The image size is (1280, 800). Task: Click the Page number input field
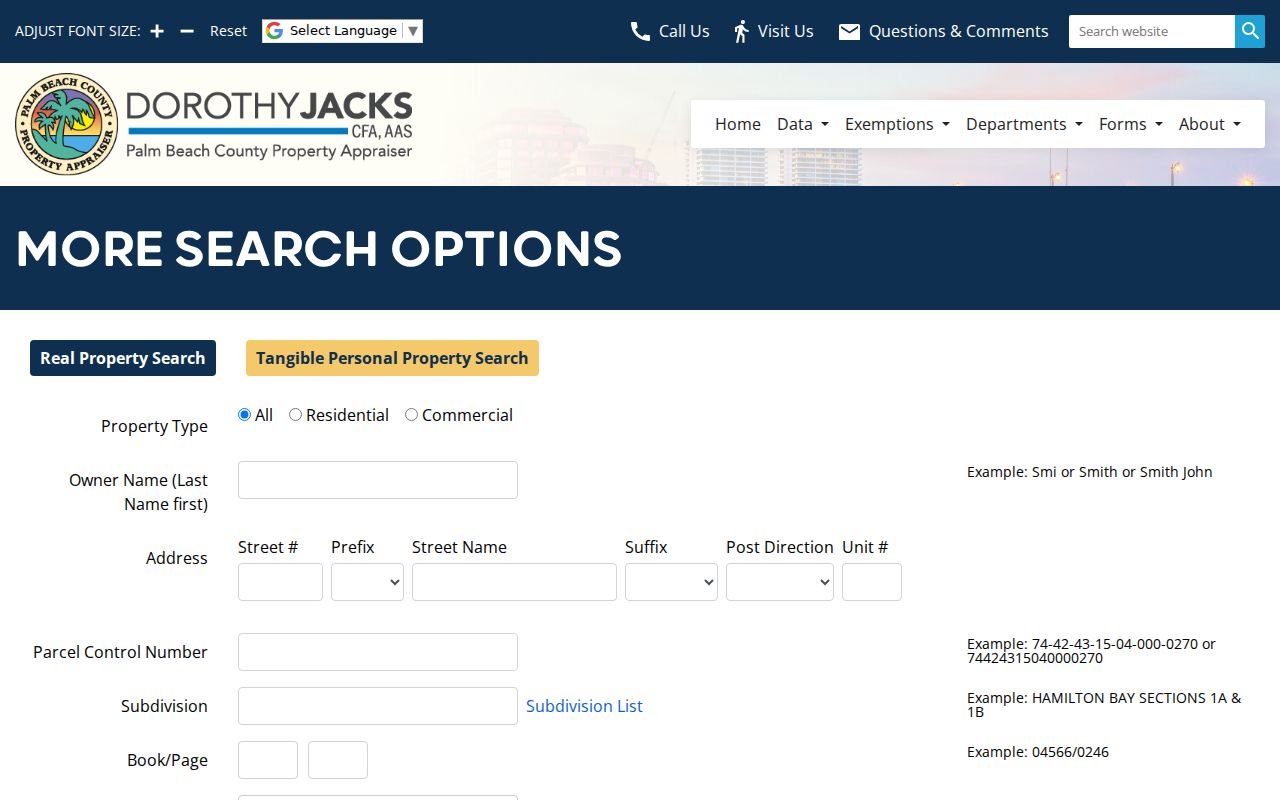pyautogui.click(x=338, y=760)
